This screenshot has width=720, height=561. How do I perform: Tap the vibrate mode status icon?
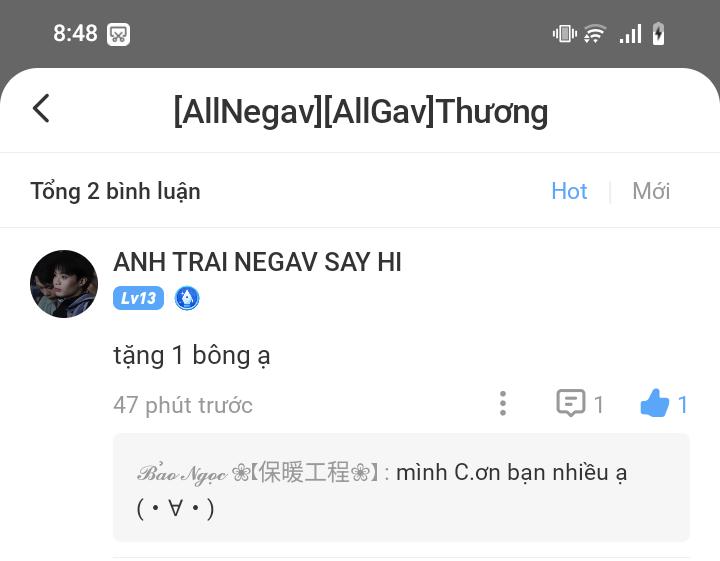point(564,34)
